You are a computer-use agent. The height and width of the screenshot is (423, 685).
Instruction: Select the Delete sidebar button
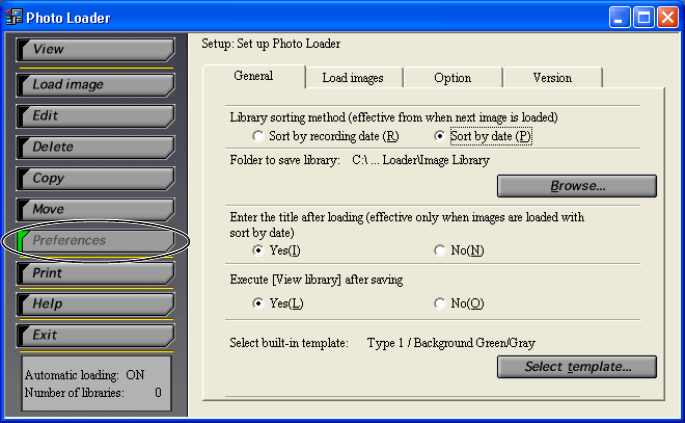[x=95, y=147]
